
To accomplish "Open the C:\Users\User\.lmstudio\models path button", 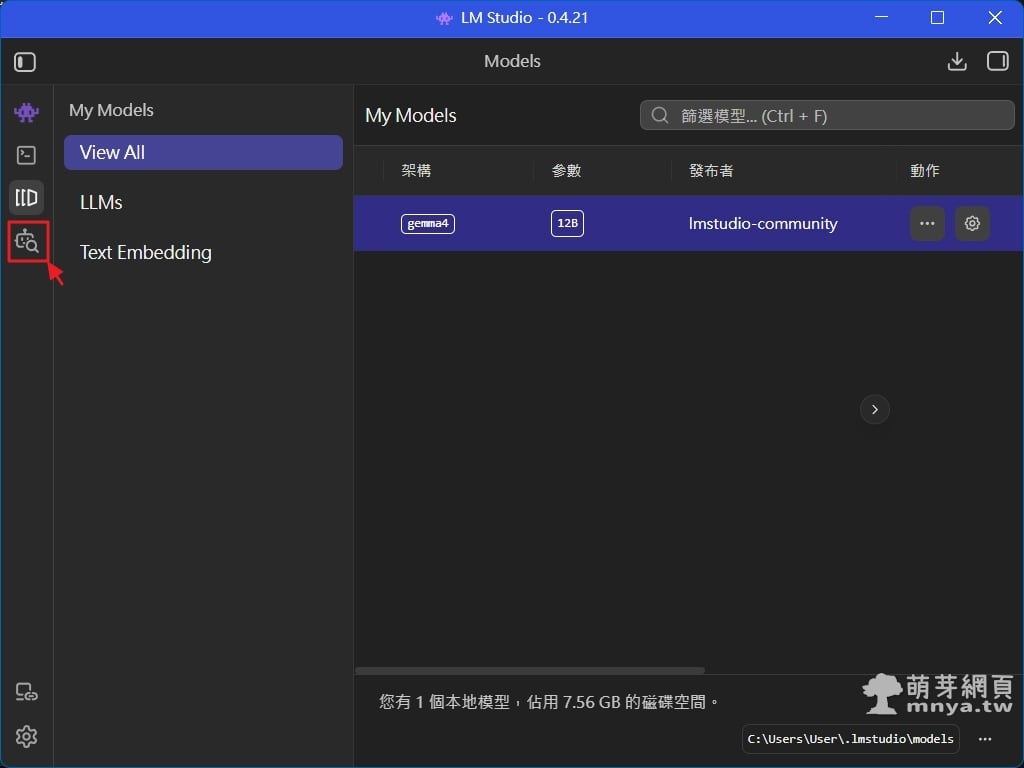I will pyautogui.click(x=850, y=739).
